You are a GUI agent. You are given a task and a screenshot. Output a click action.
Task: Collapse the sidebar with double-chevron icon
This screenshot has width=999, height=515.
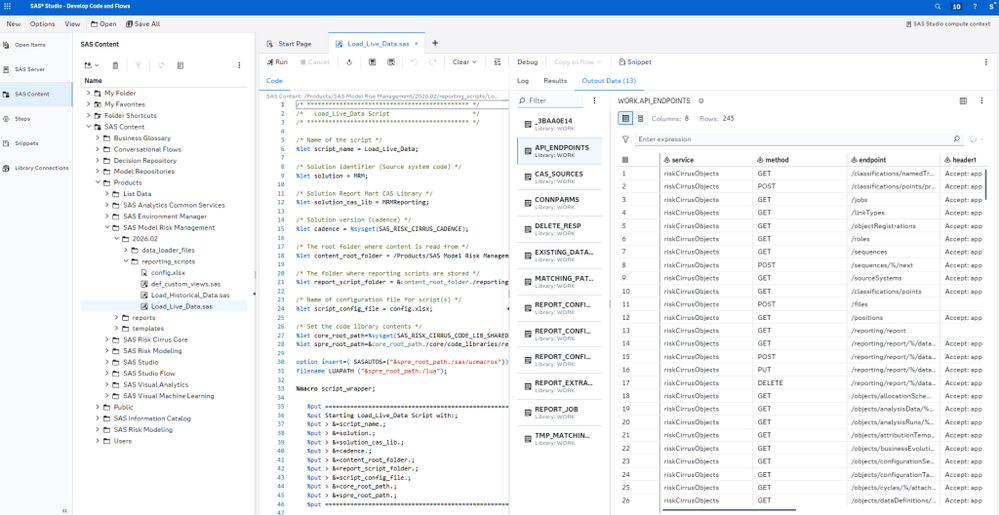[x=64, y=510]
